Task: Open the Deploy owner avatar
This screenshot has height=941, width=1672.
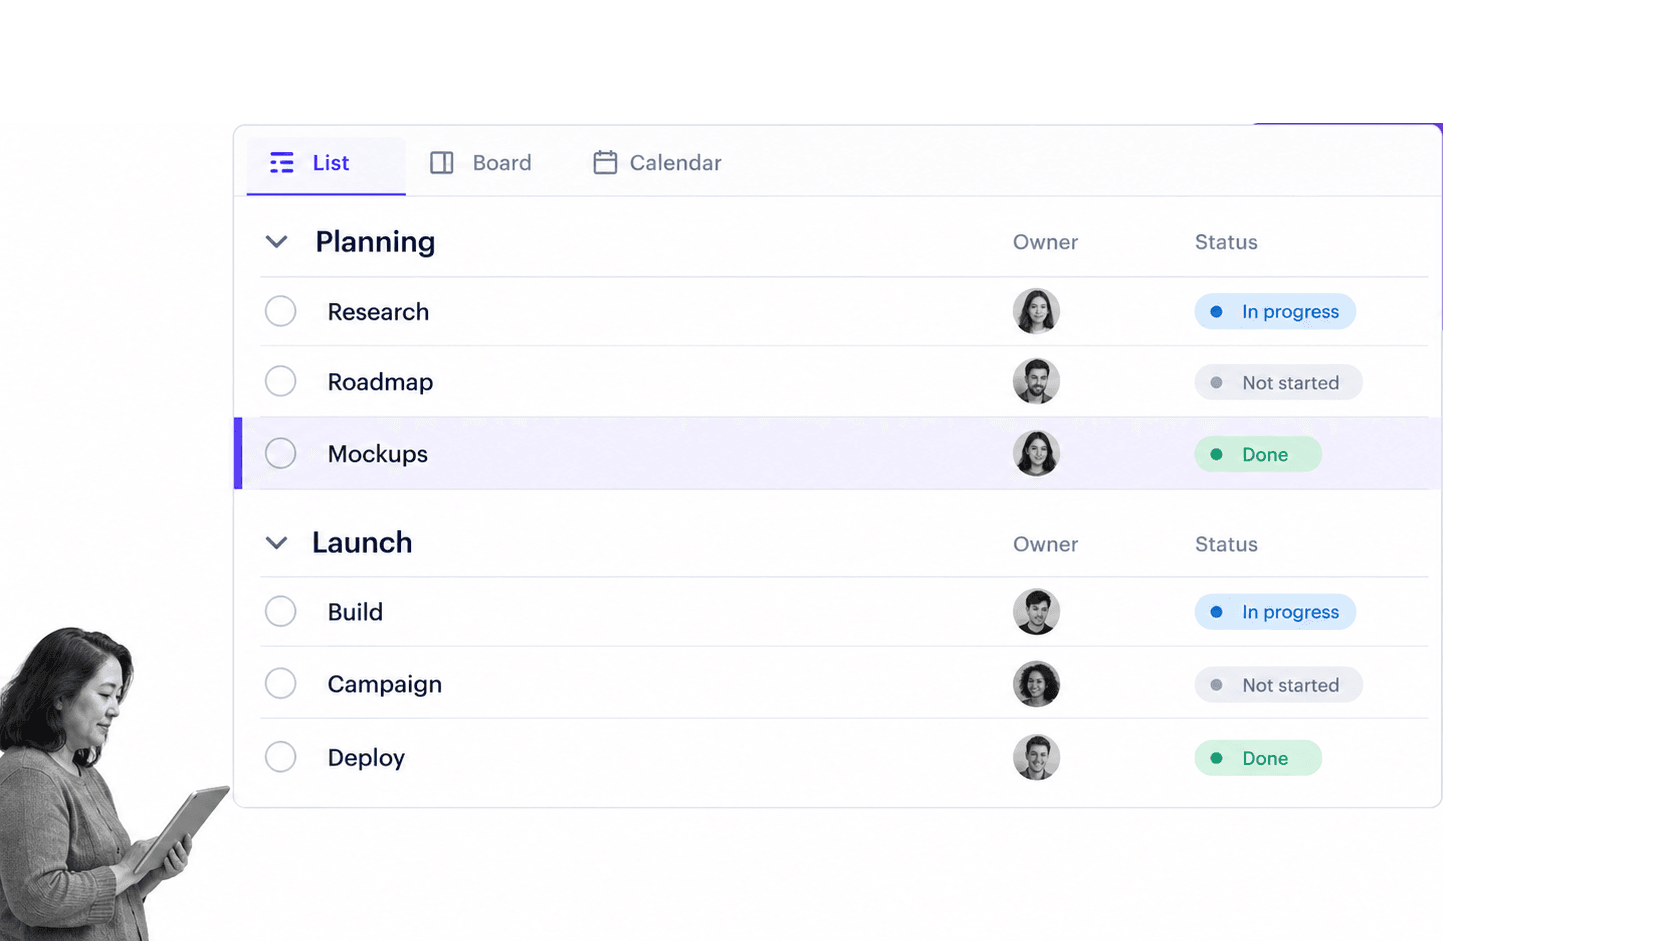Action: tap(1036, 757)
